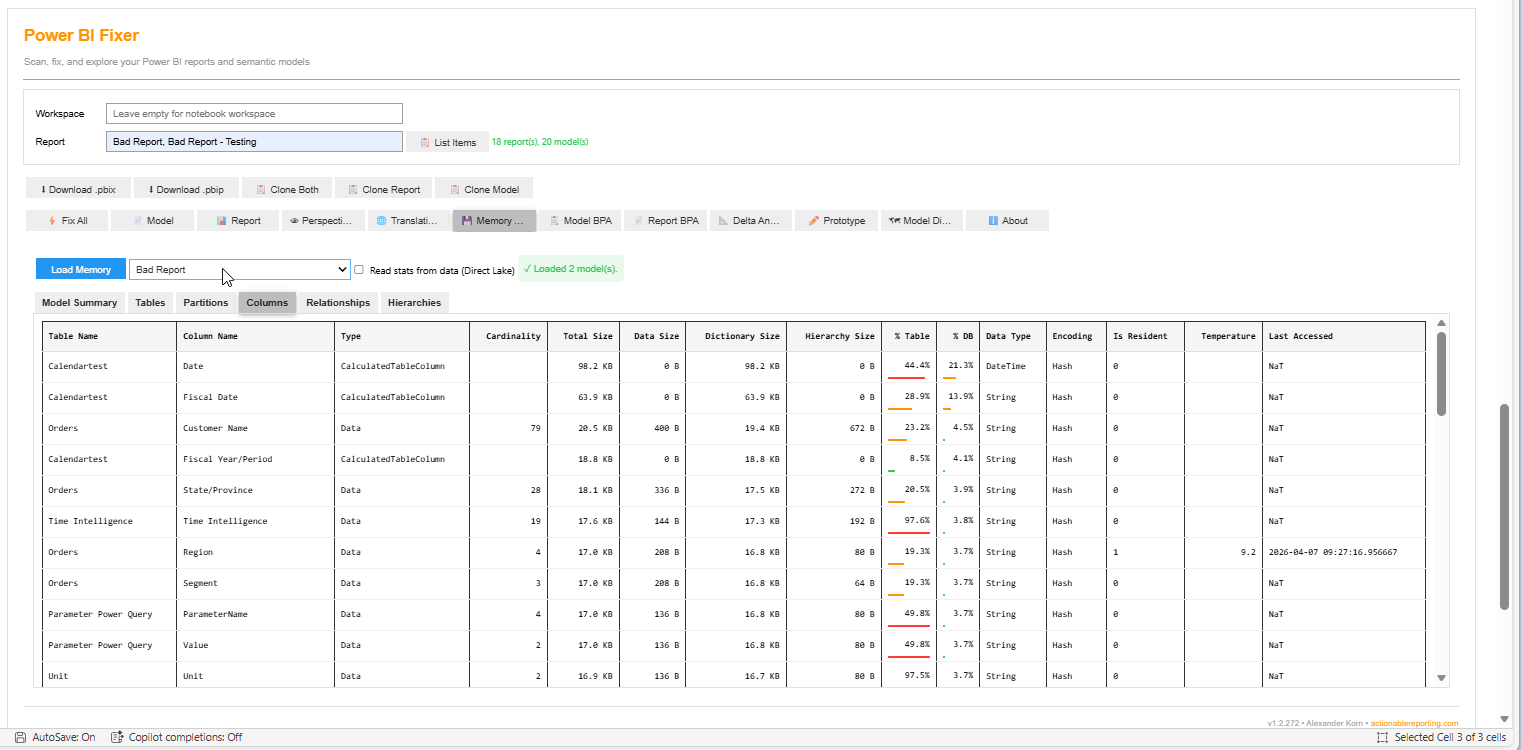This screenshot has width=1521, height=750.
Task: Run the Model BPA scanner
Action: pos(580,220)
